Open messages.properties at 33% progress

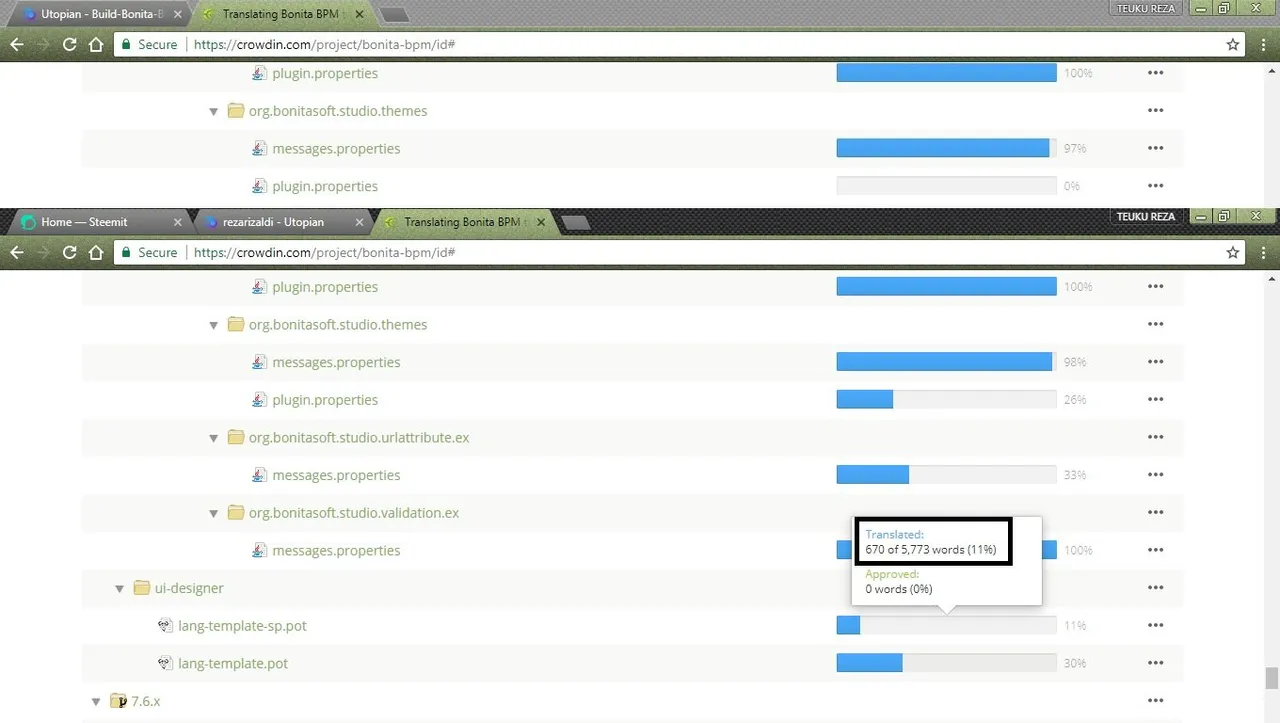[336, 475]
